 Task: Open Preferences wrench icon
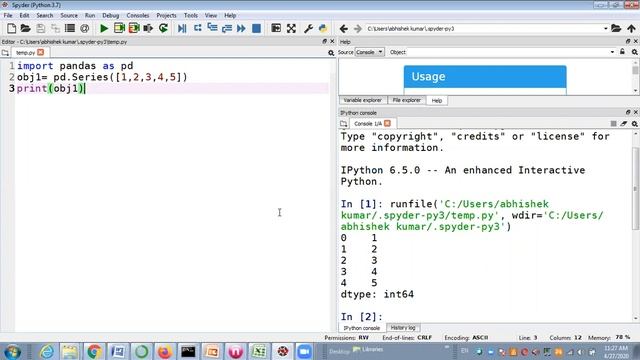point(308,28)
